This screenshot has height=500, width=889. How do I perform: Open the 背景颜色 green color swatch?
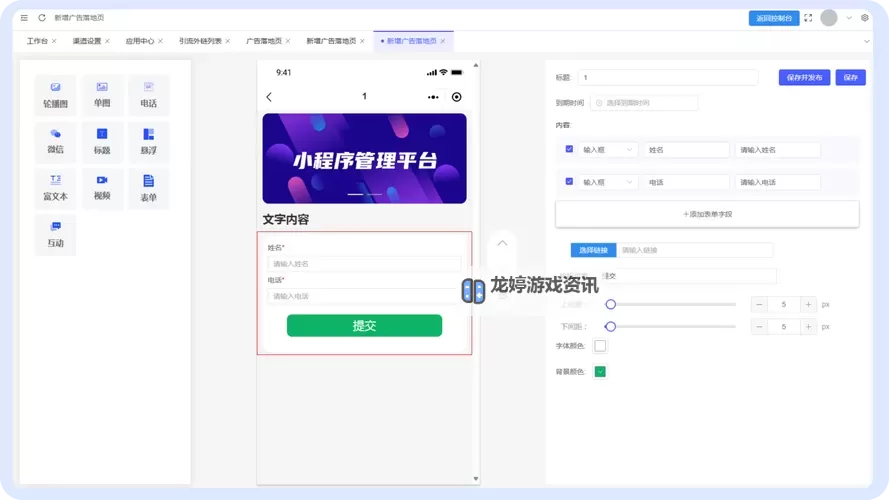tap(600, 372)
